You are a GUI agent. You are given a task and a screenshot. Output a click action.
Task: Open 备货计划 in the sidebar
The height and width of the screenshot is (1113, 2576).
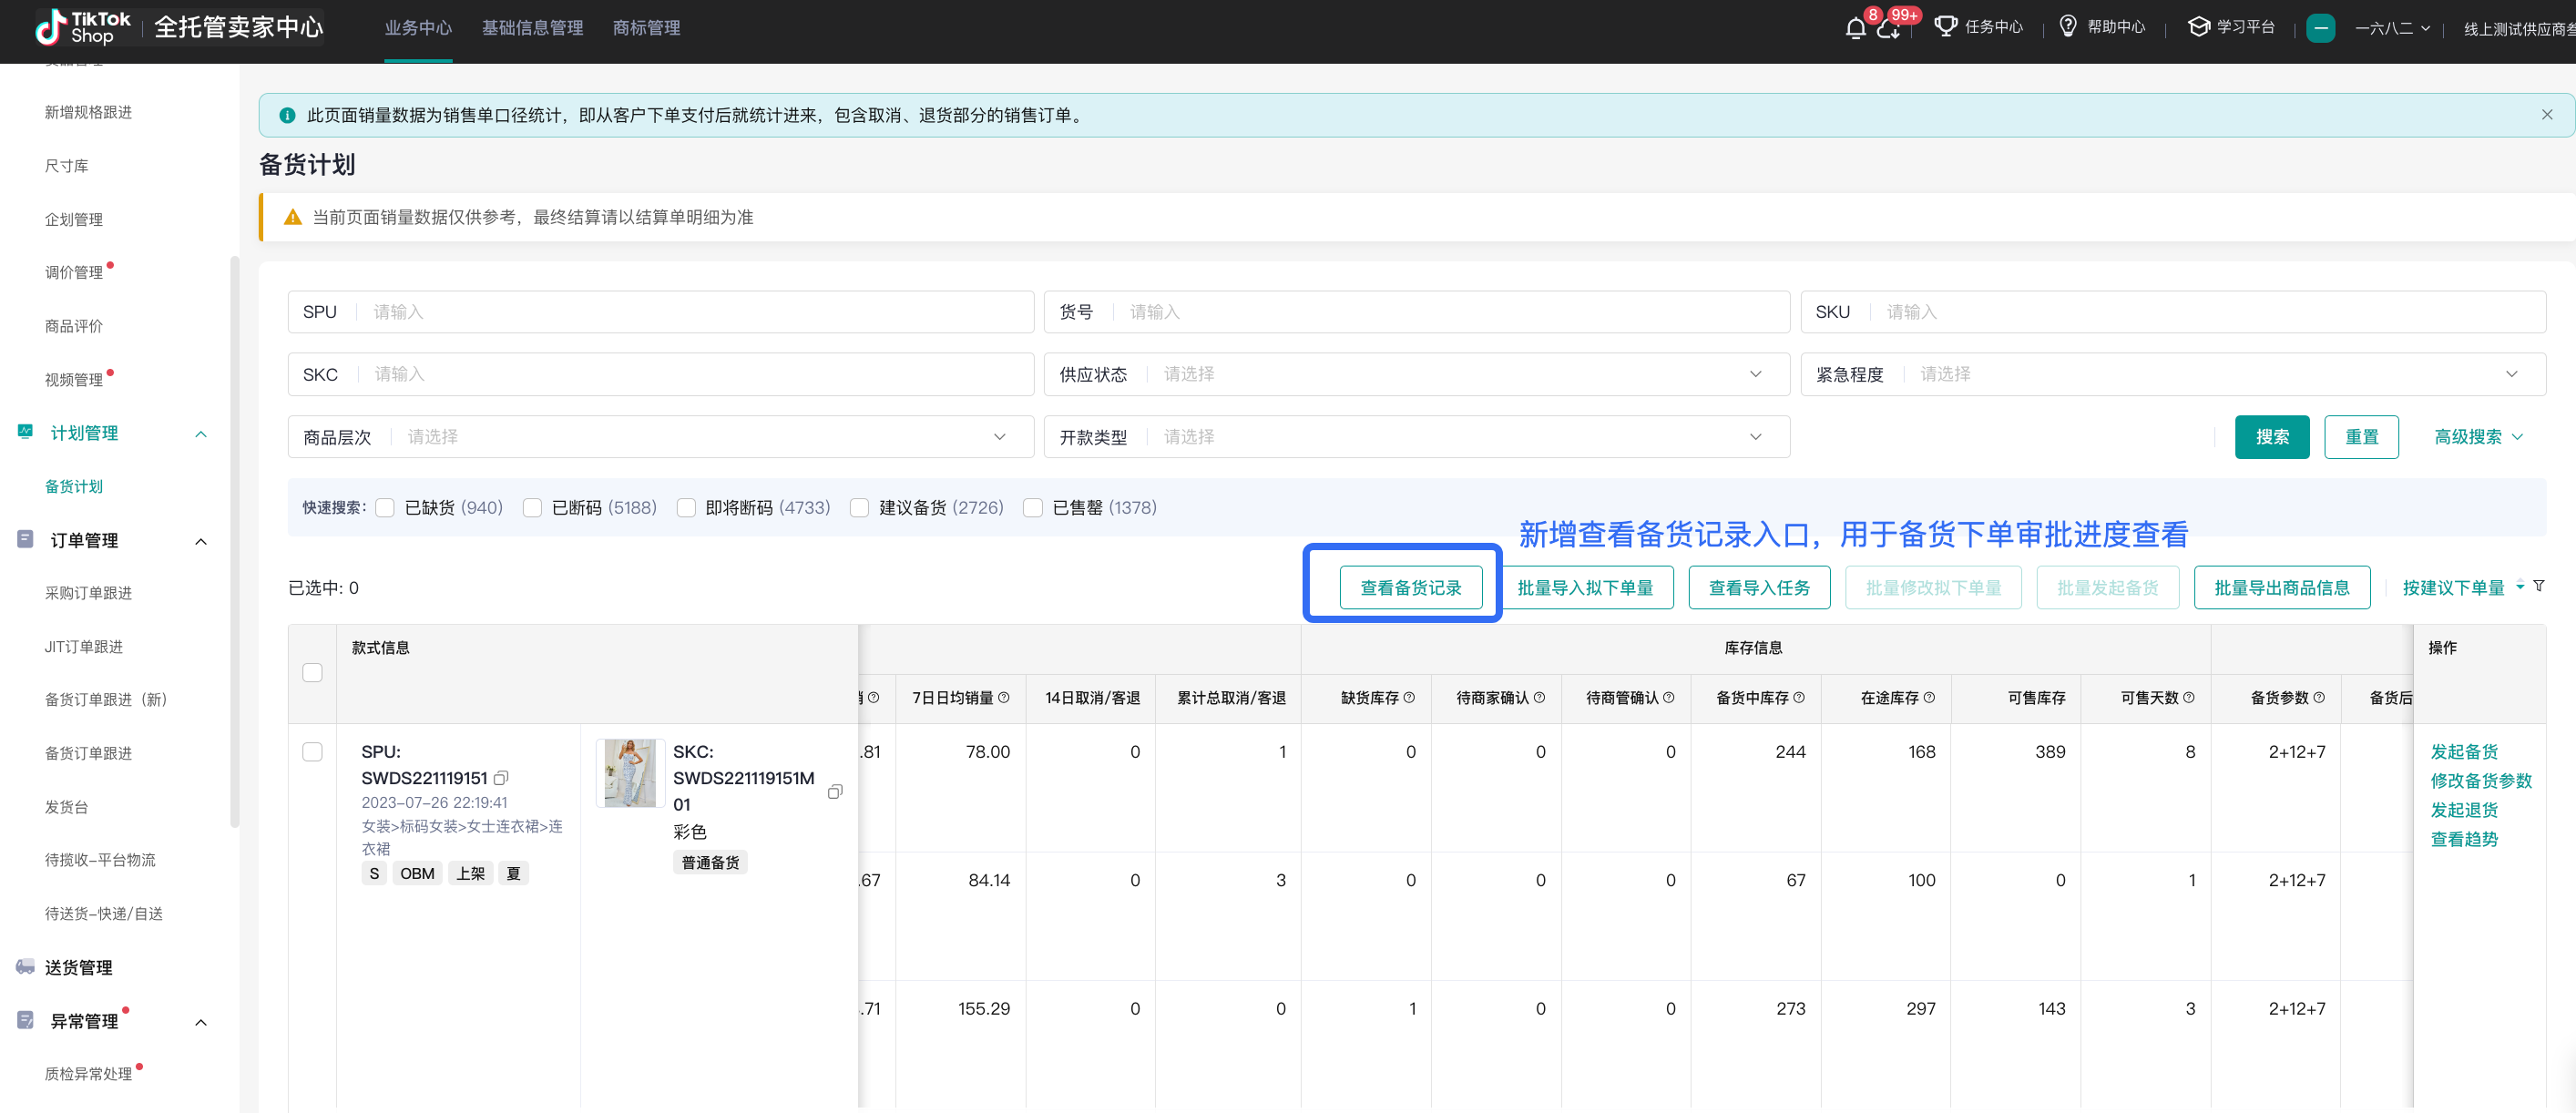74,486
